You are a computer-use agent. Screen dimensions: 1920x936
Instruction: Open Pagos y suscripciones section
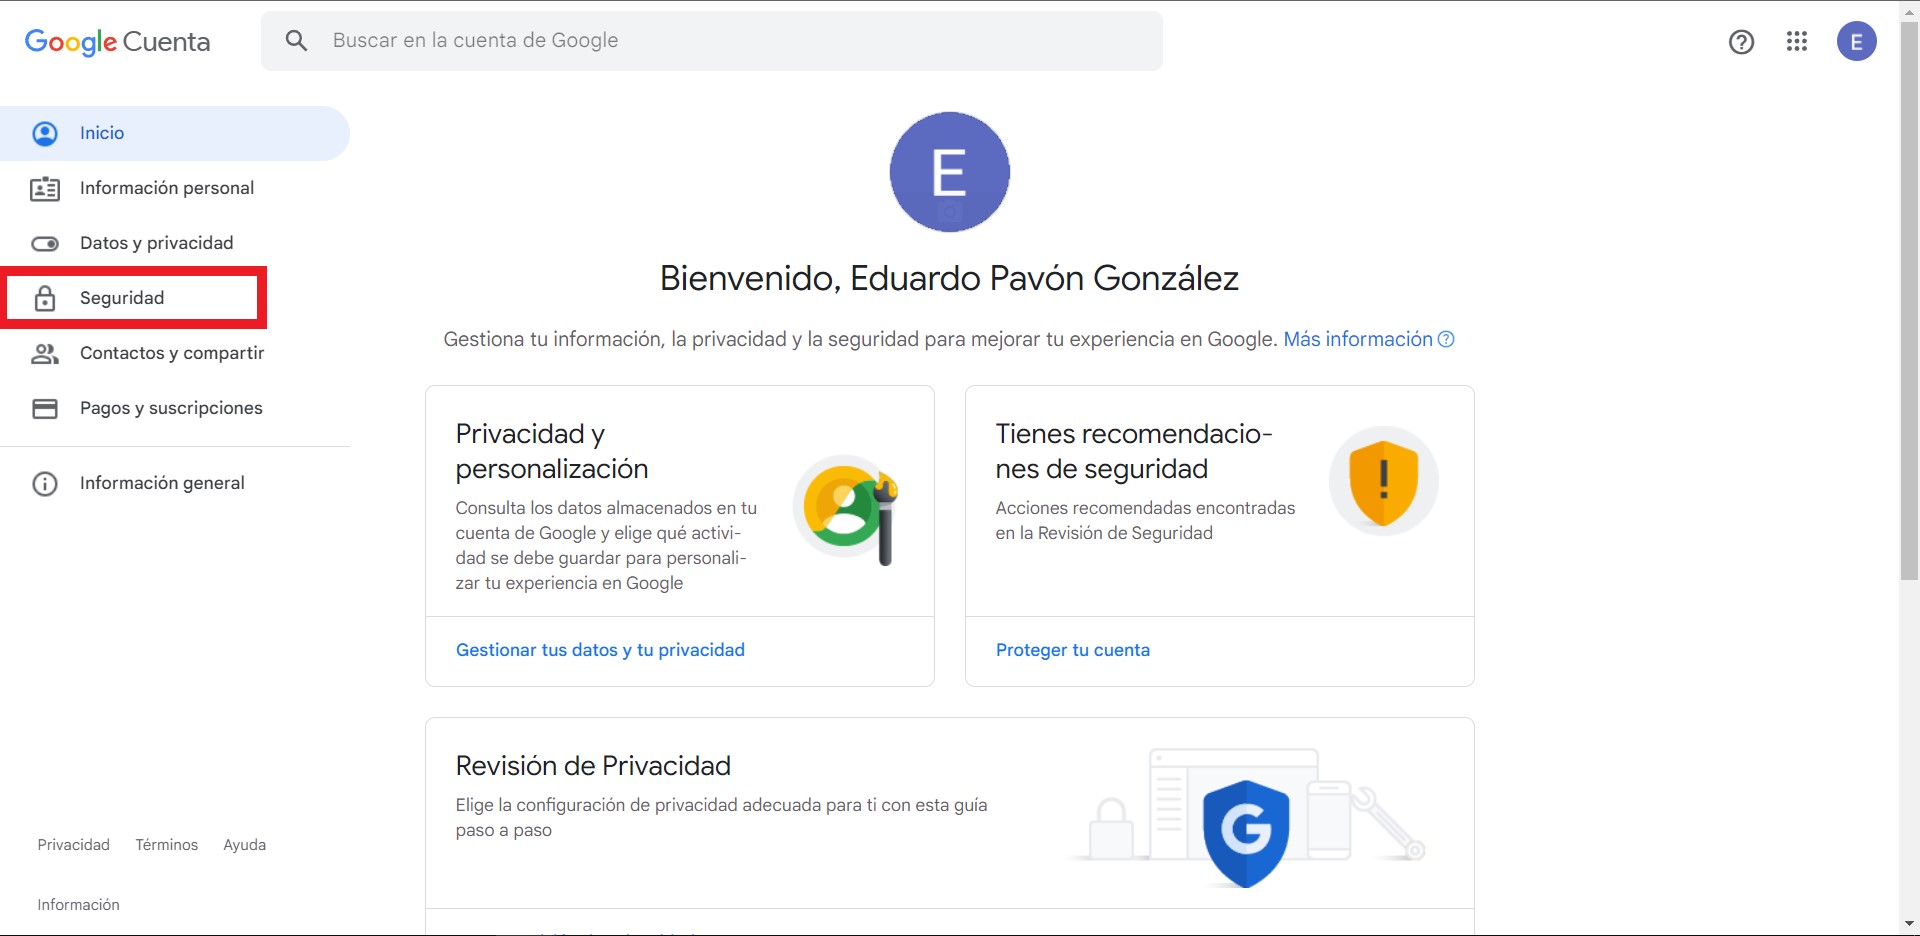(x=175, y=408)
